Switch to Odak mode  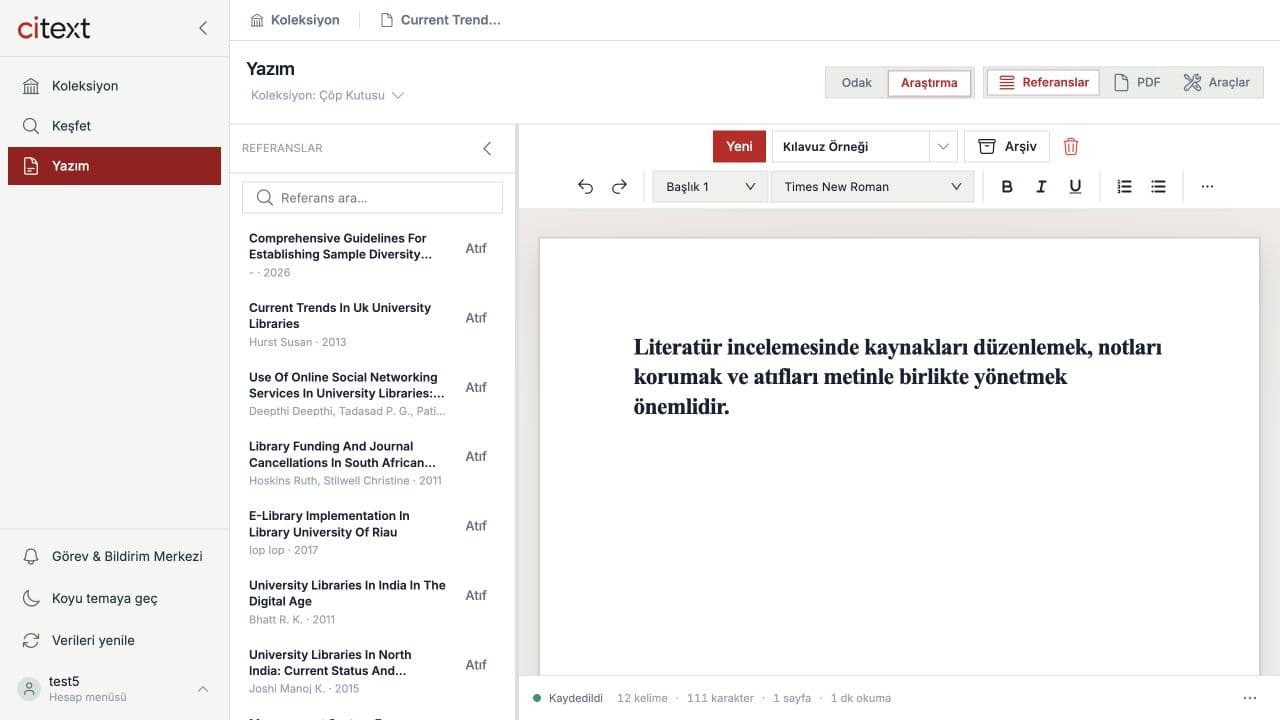tap(857, 83)
